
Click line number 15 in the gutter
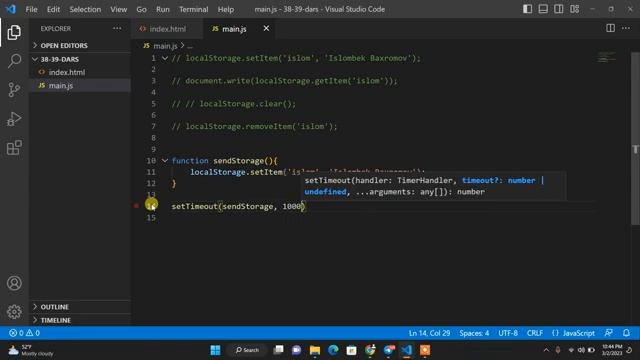tap(151, 218)
